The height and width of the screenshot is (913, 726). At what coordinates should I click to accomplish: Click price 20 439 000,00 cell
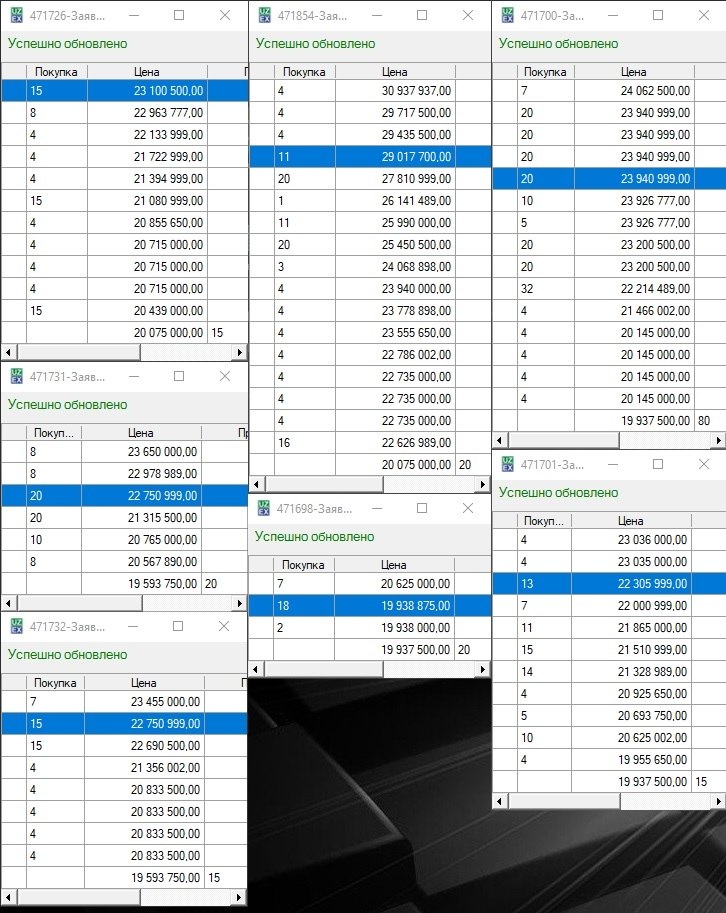coord(147,311)
